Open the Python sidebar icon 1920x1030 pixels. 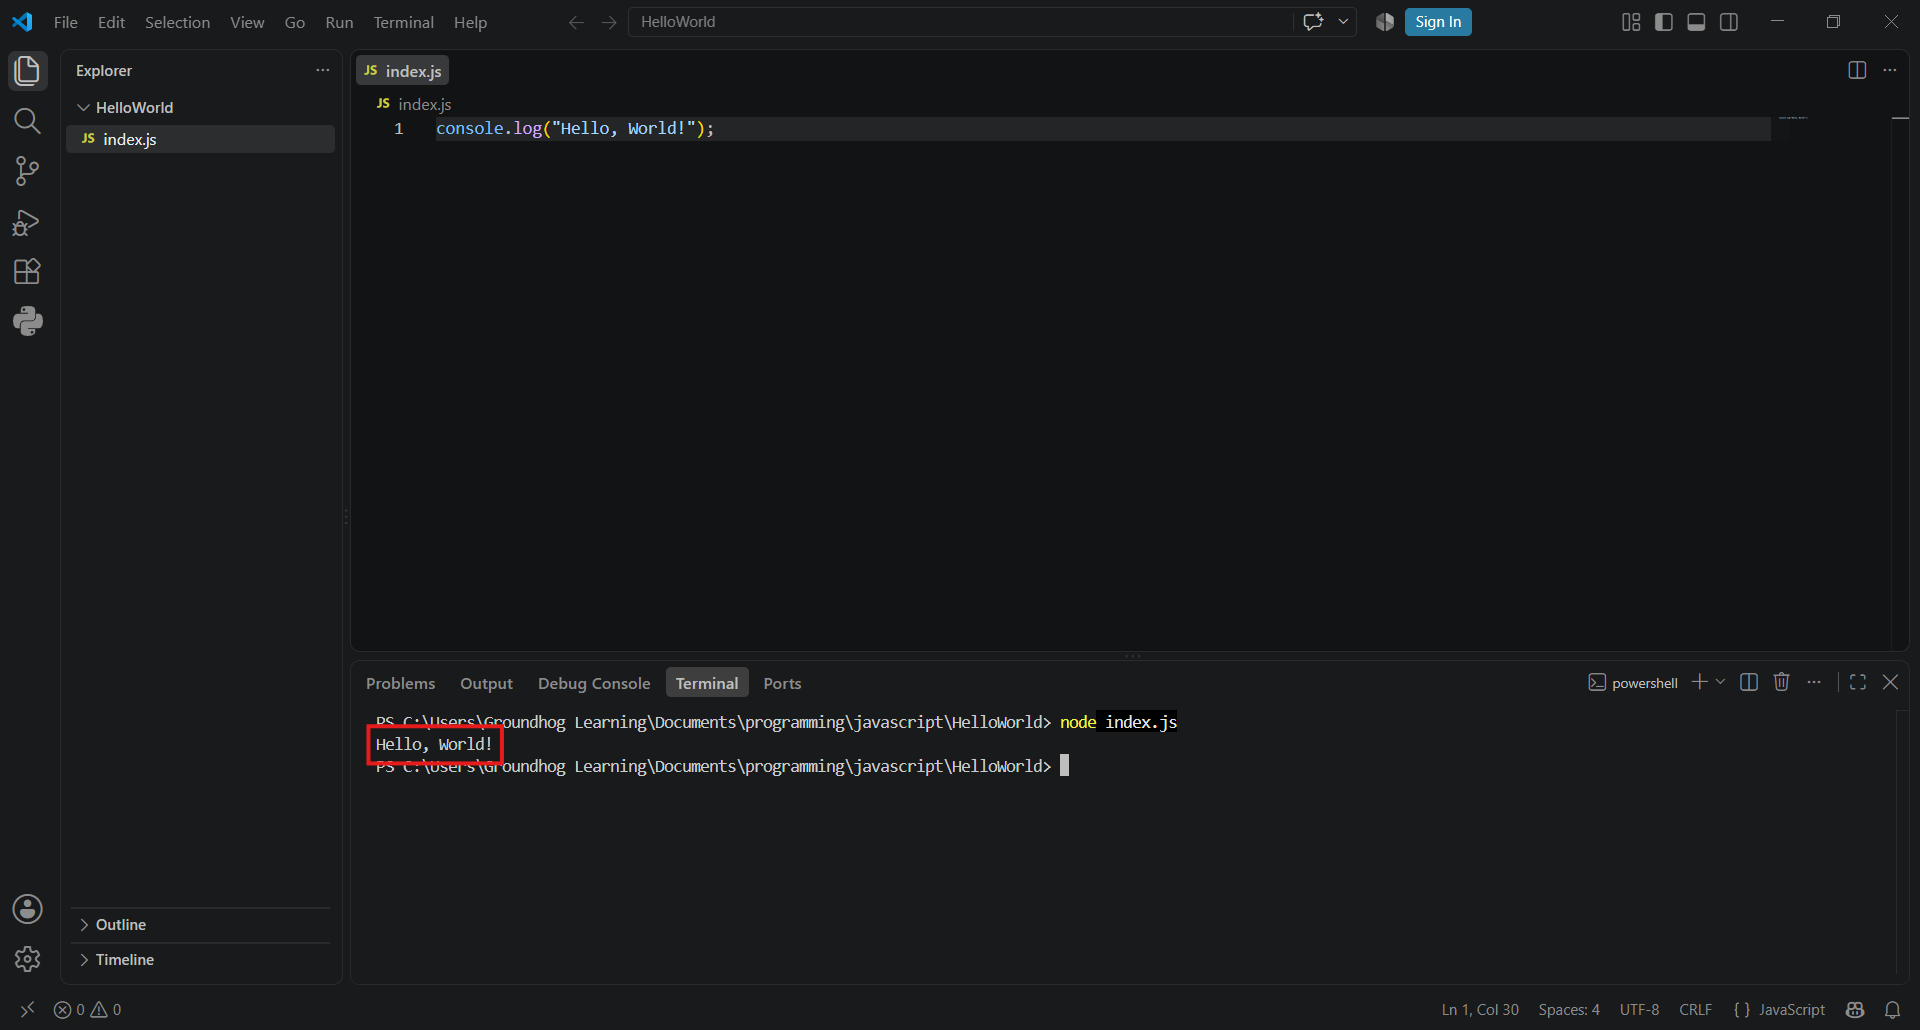27,321
